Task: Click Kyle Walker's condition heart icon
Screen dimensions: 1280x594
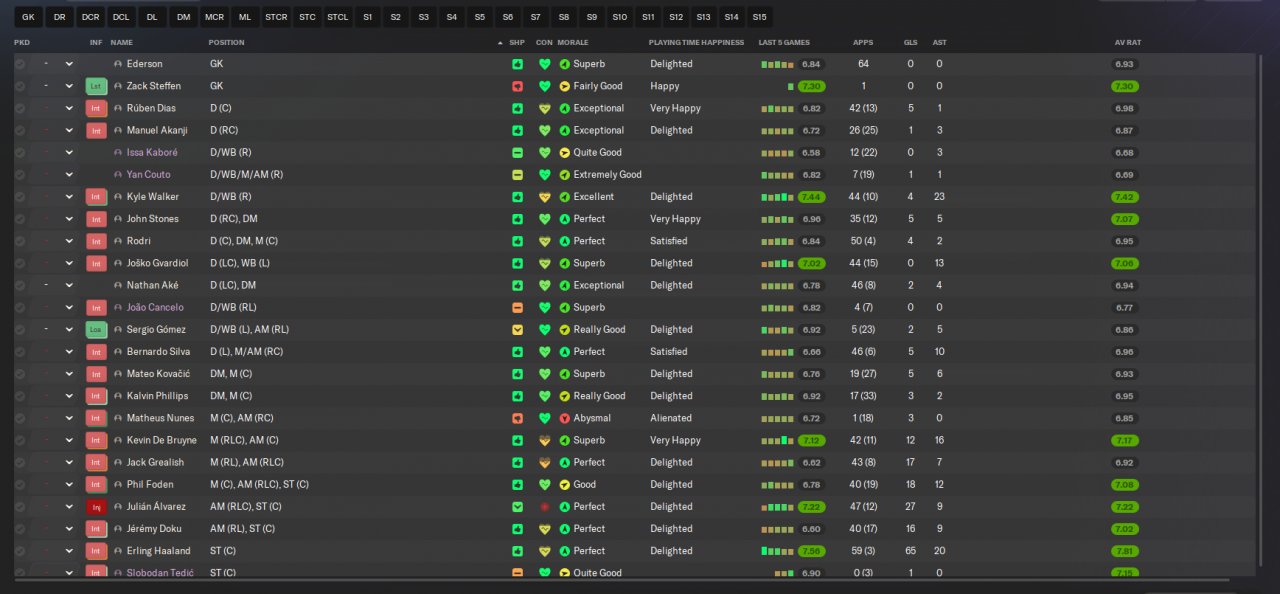Action: [x=545, y=197]
